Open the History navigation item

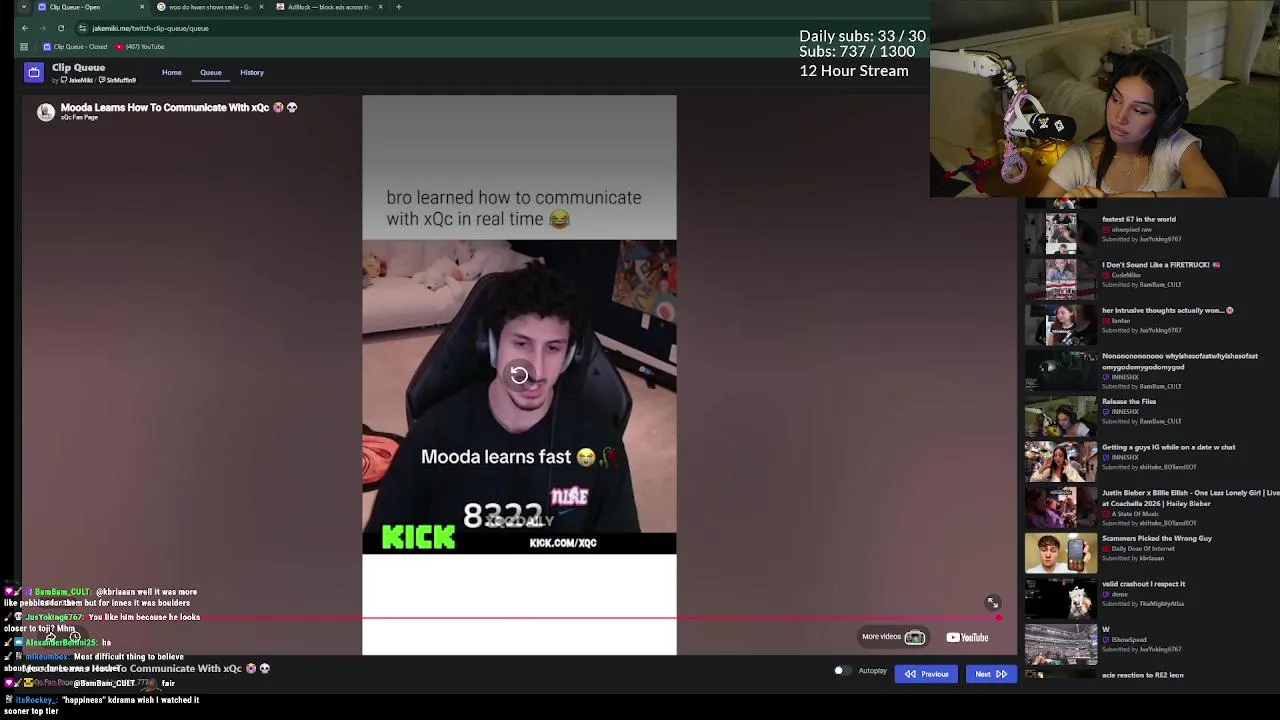[x=252, y=72]
